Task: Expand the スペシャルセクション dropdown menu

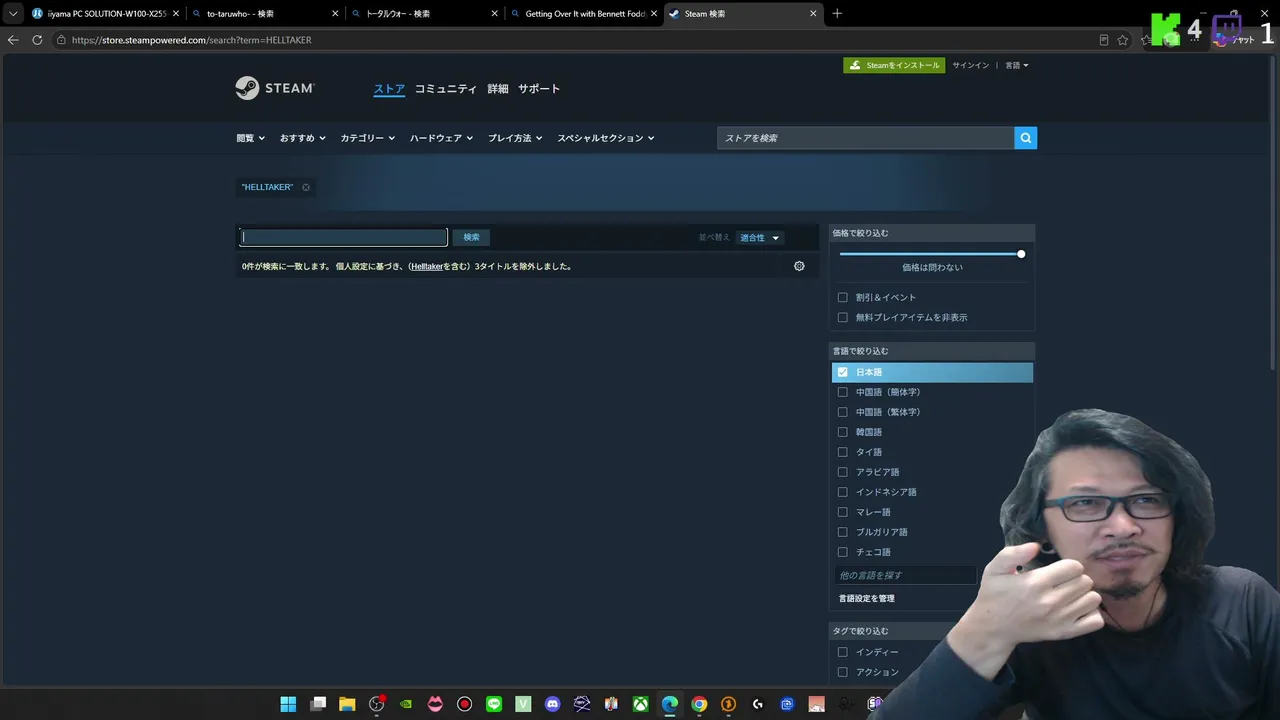Action: click(606, 138)
